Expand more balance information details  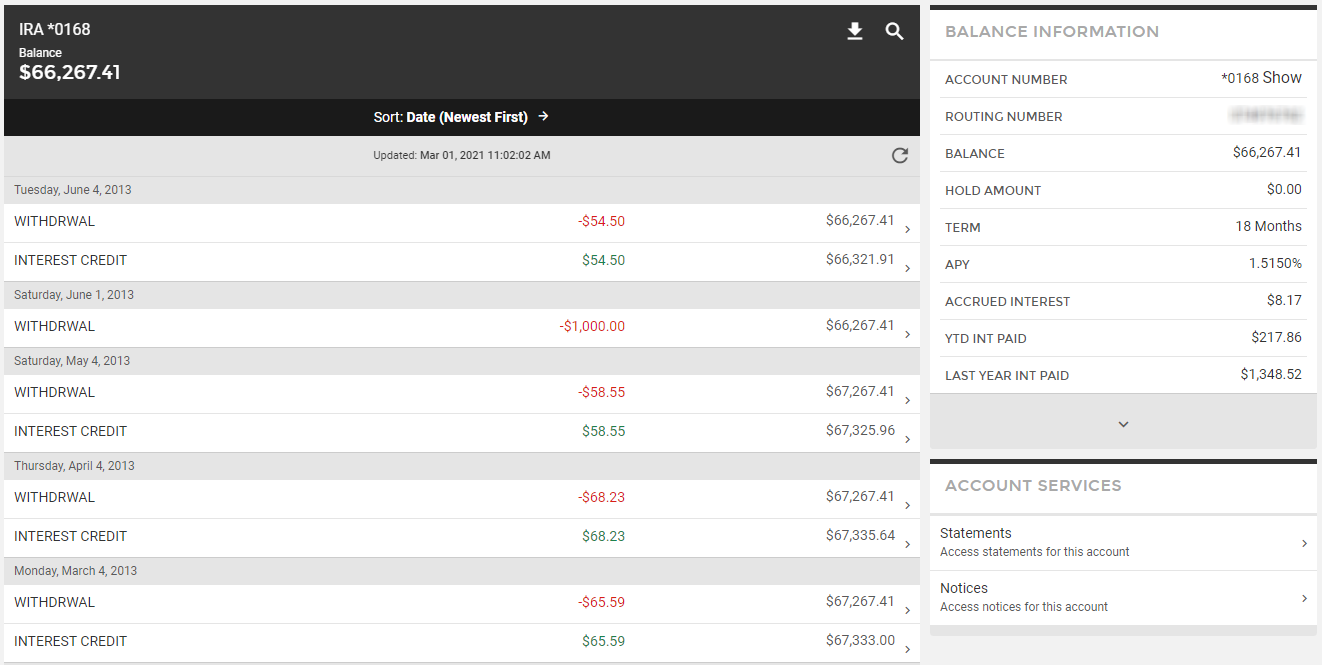[x=1123, y=424]
